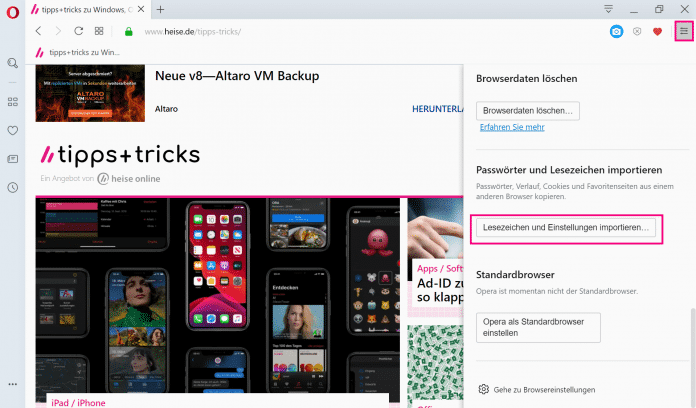Click Lesezeichen und Einstellungen importieren button
The height and width of the screenshot is (408, 696).
[x=566, y=228]
